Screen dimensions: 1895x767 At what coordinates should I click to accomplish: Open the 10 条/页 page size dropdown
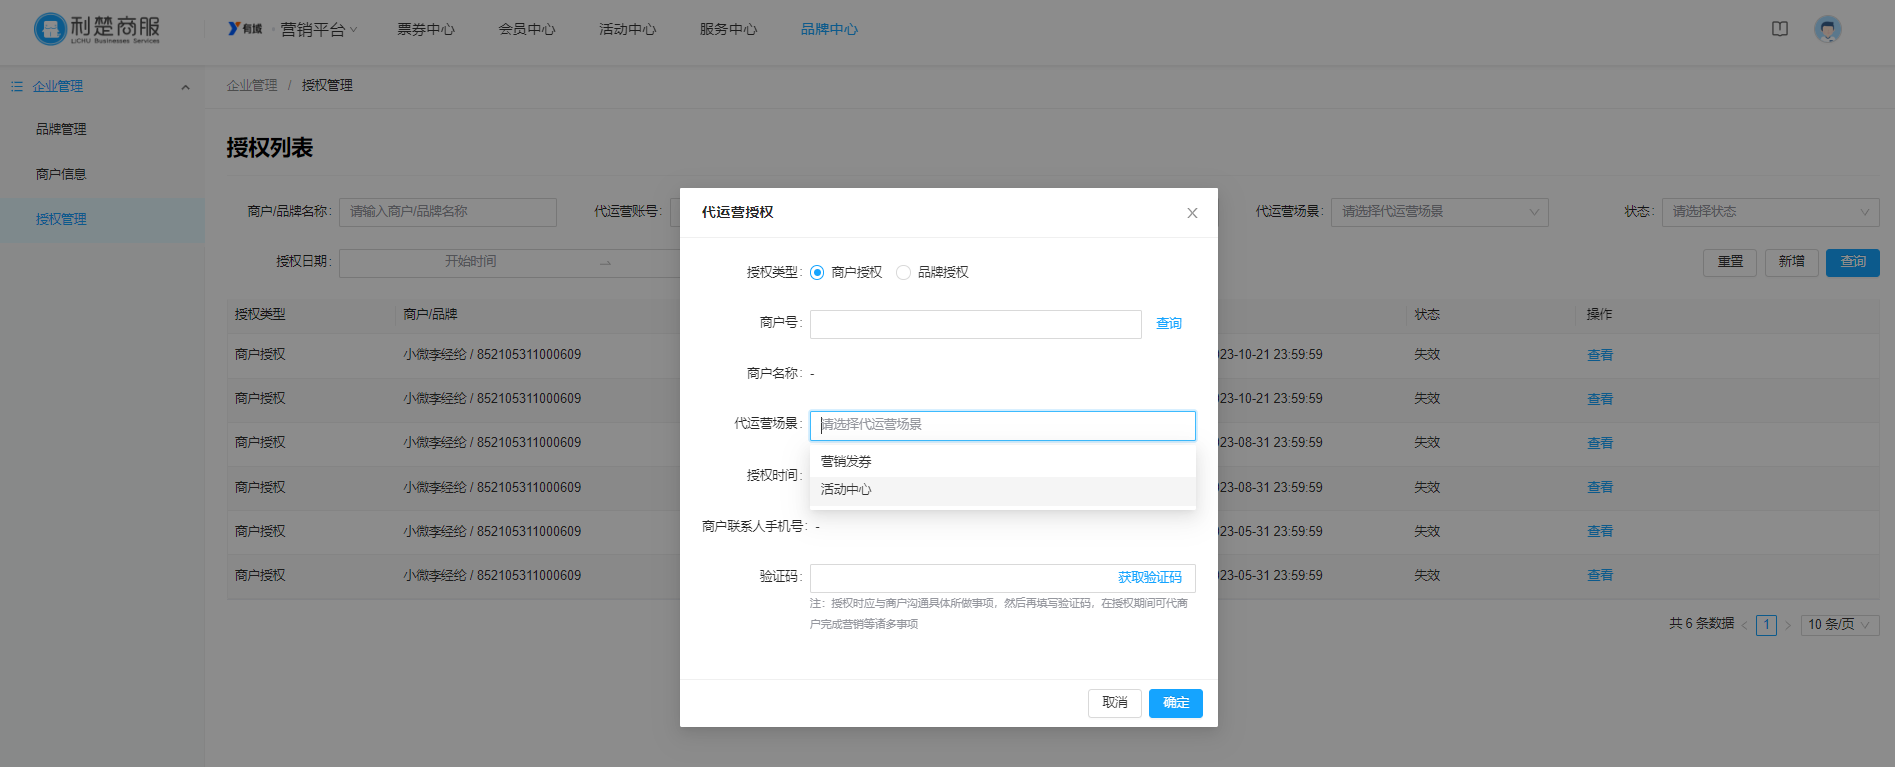click(1840, 626)
